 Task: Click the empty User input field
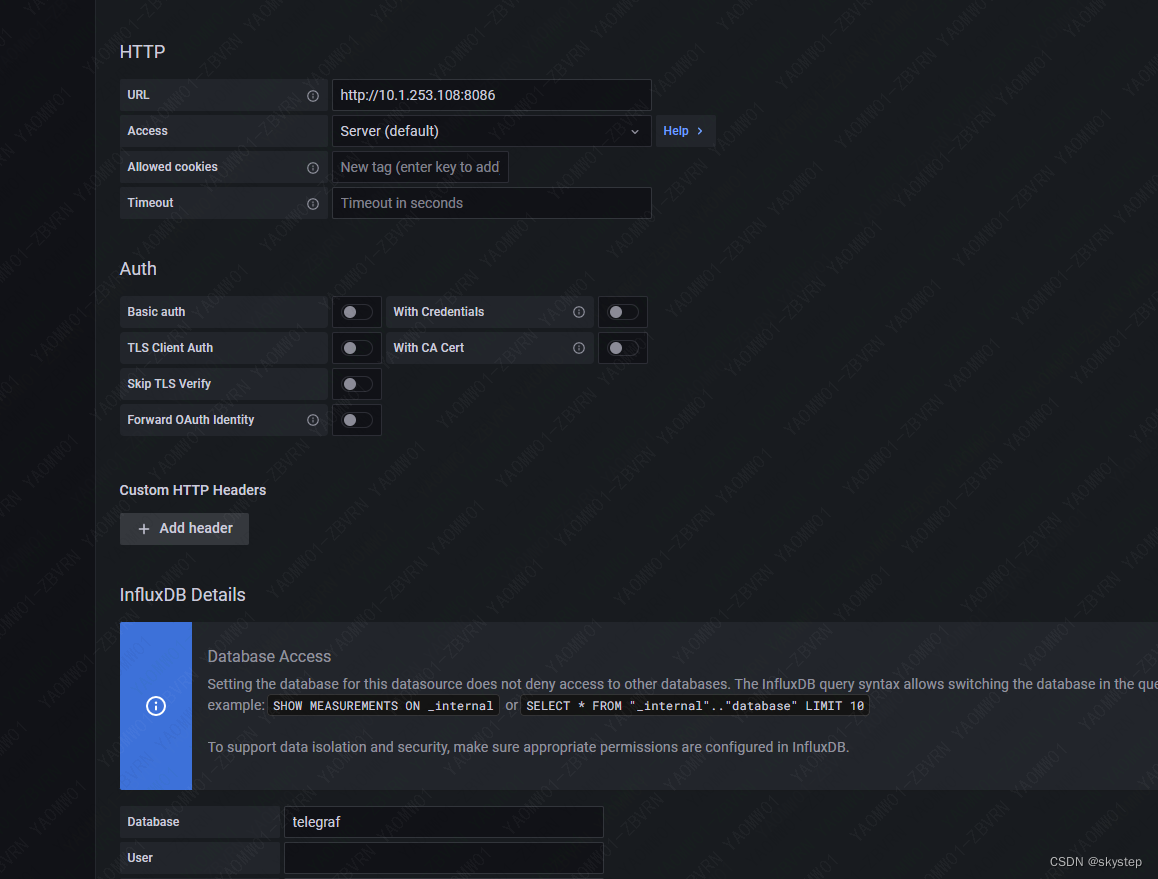443,858
